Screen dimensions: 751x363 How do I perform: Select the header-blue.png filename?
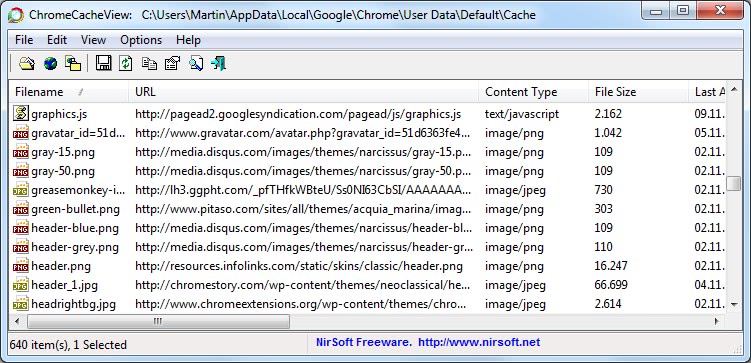click(75, 228)
